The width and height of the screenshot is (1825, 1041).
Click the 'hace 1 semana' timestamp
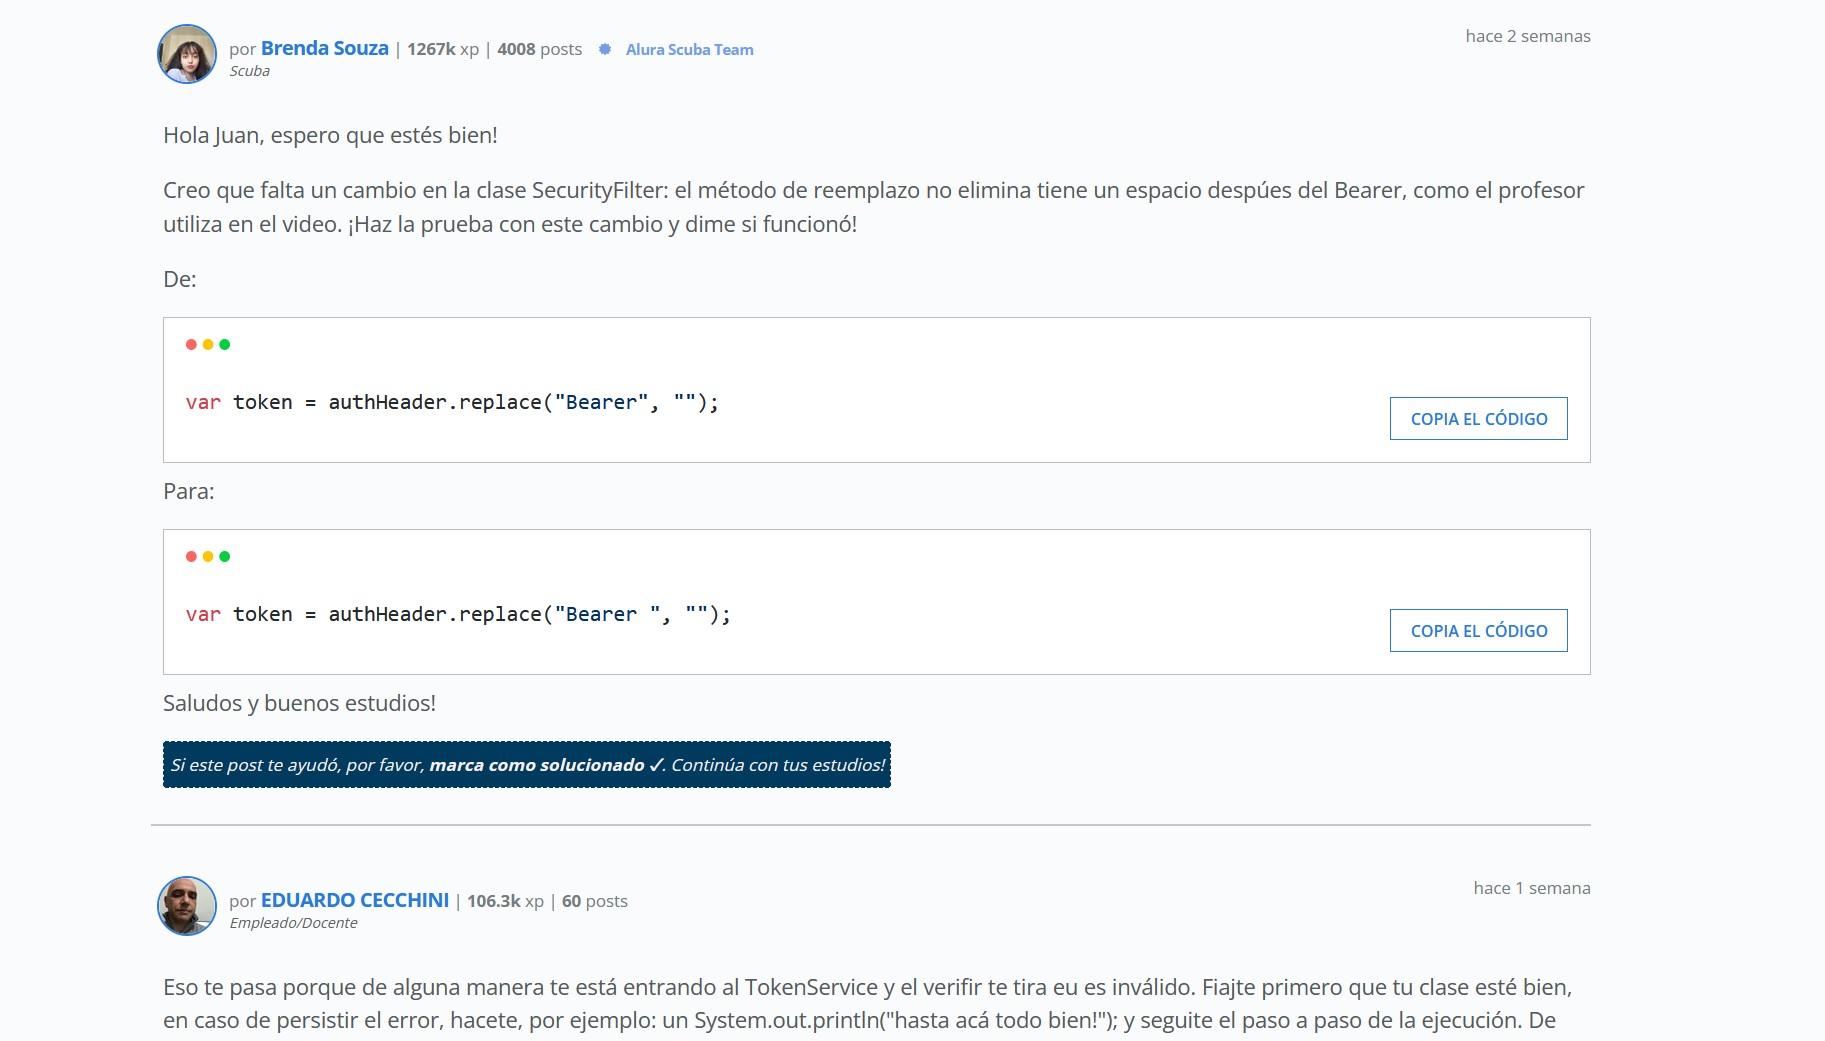[x=1532, y=888]
